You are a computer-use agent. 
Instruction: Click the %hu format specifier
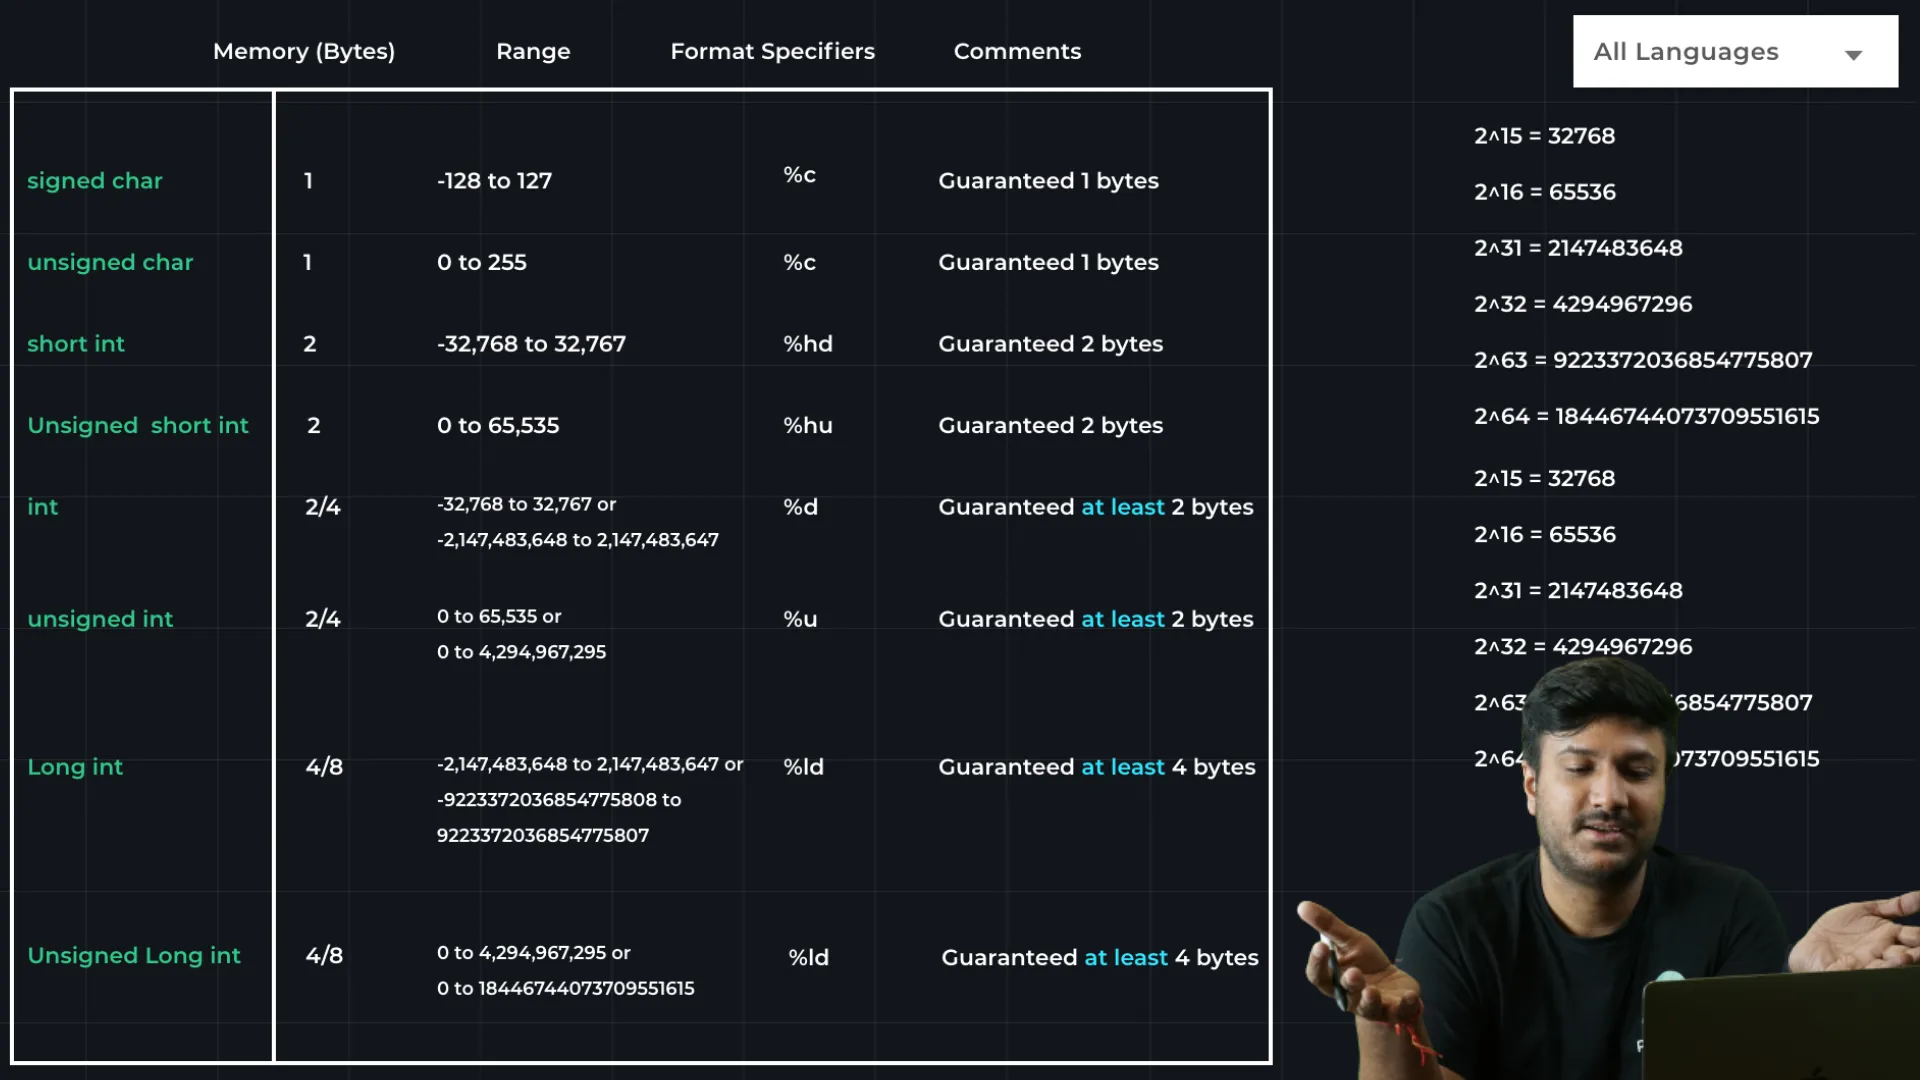(x=808, y=426)
